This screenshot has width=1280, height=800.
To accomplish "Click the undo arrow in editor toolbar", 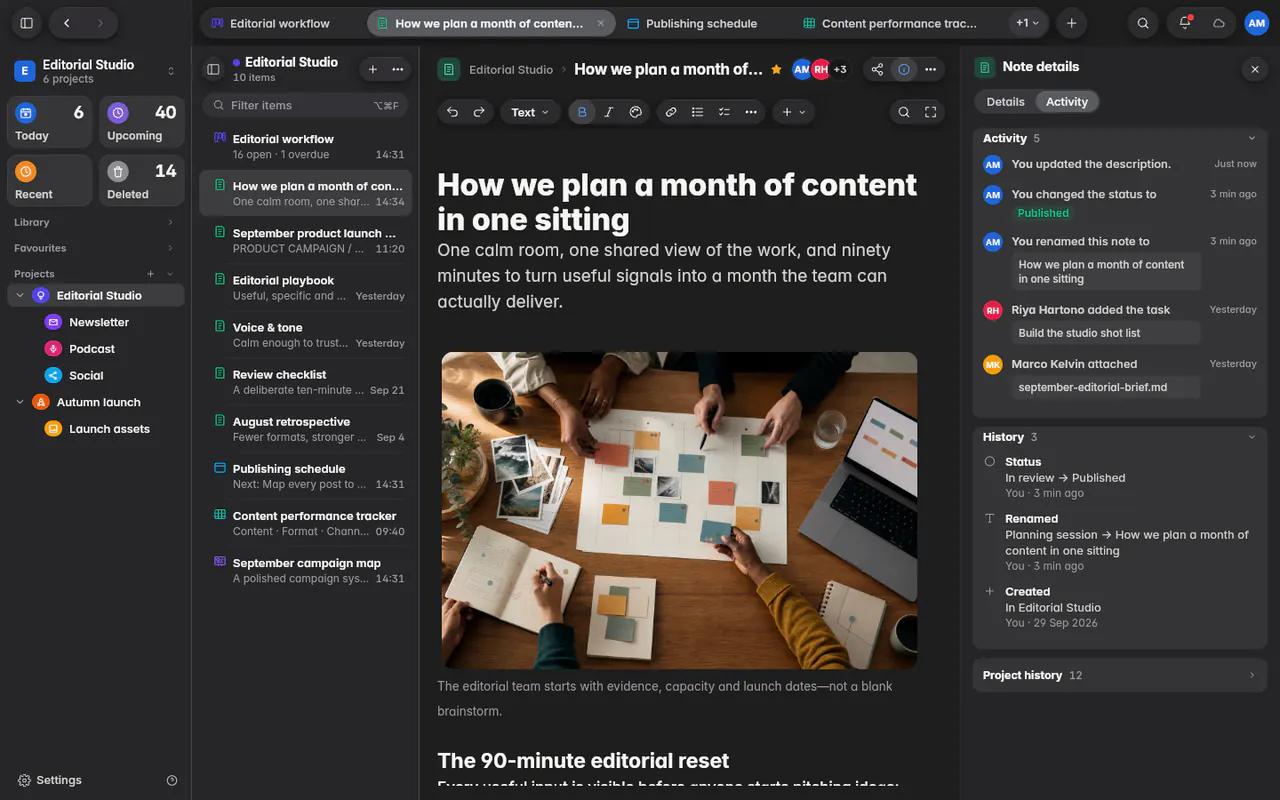I will 452,112.
